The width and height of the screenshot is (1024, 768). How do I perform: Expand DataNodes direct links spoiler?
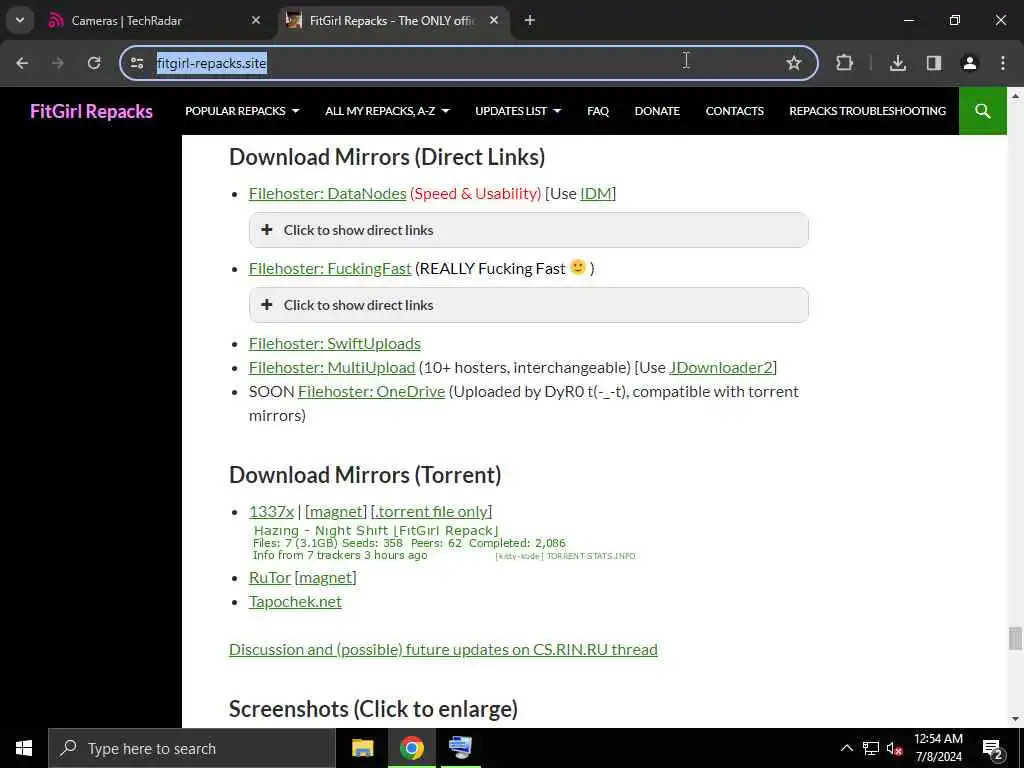tap(528, 230)
